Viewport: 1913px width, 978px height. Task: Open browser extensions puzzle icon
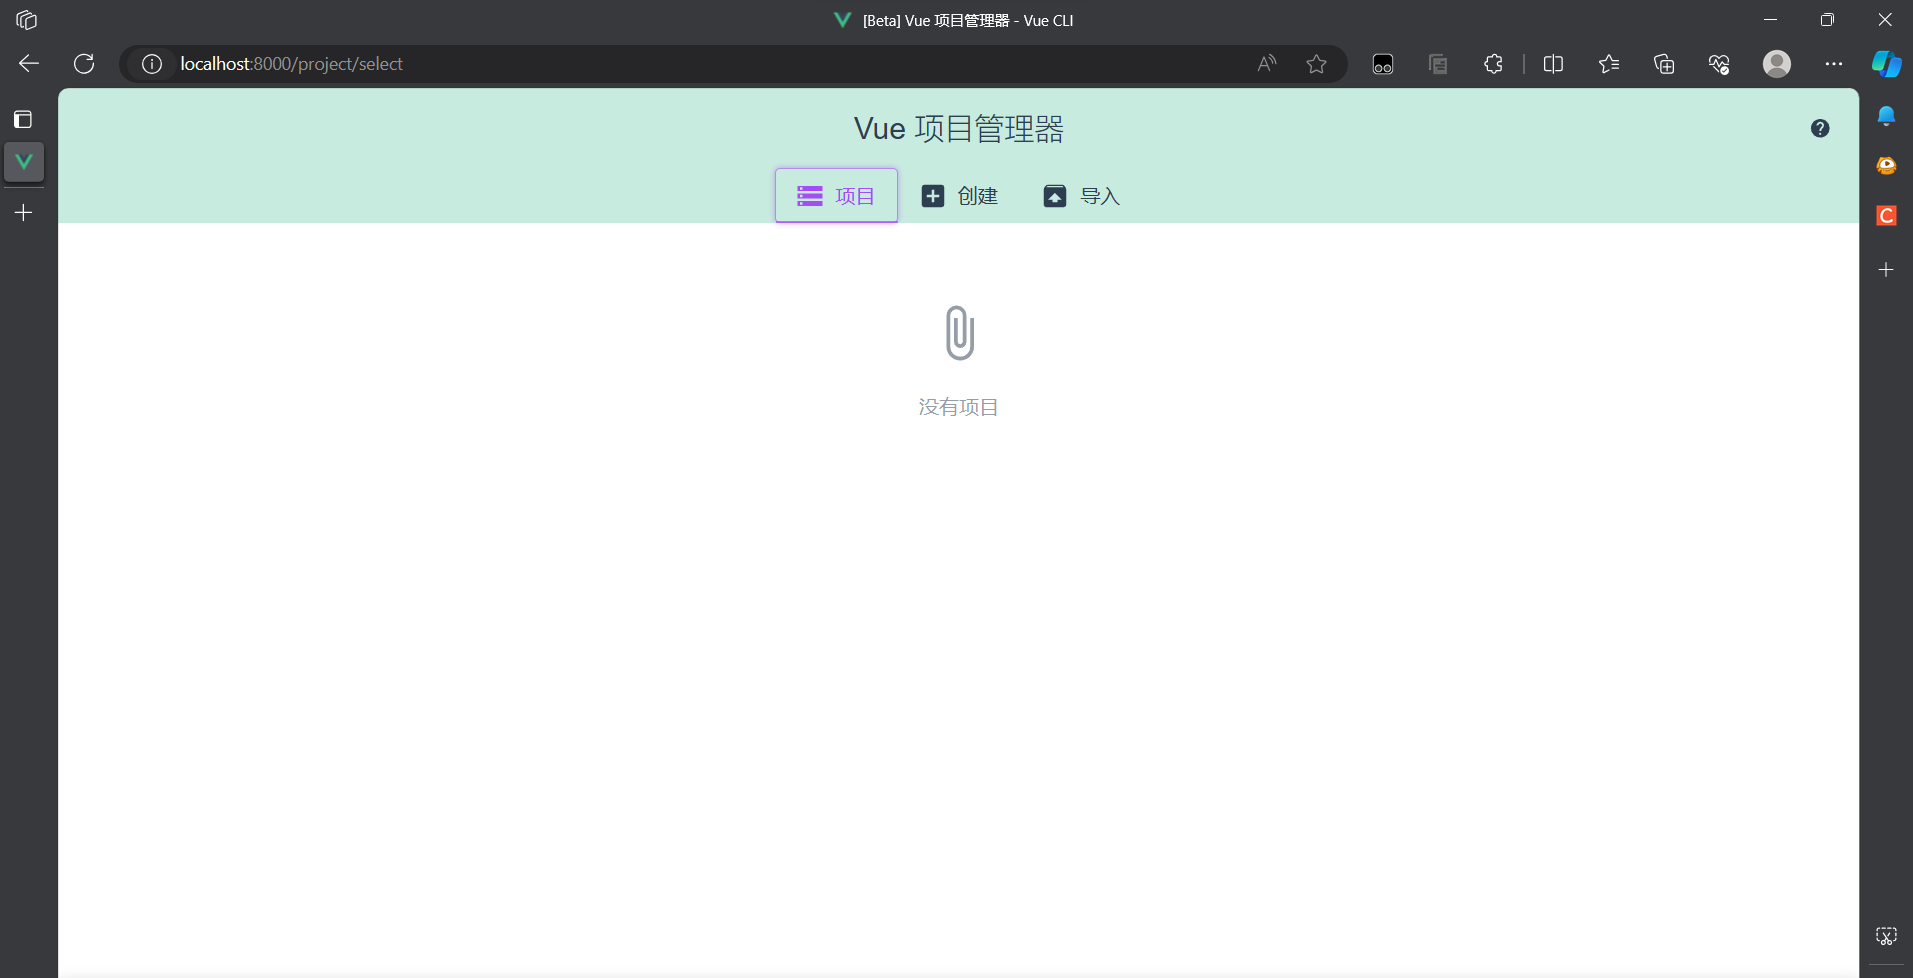coord(1493,64)
